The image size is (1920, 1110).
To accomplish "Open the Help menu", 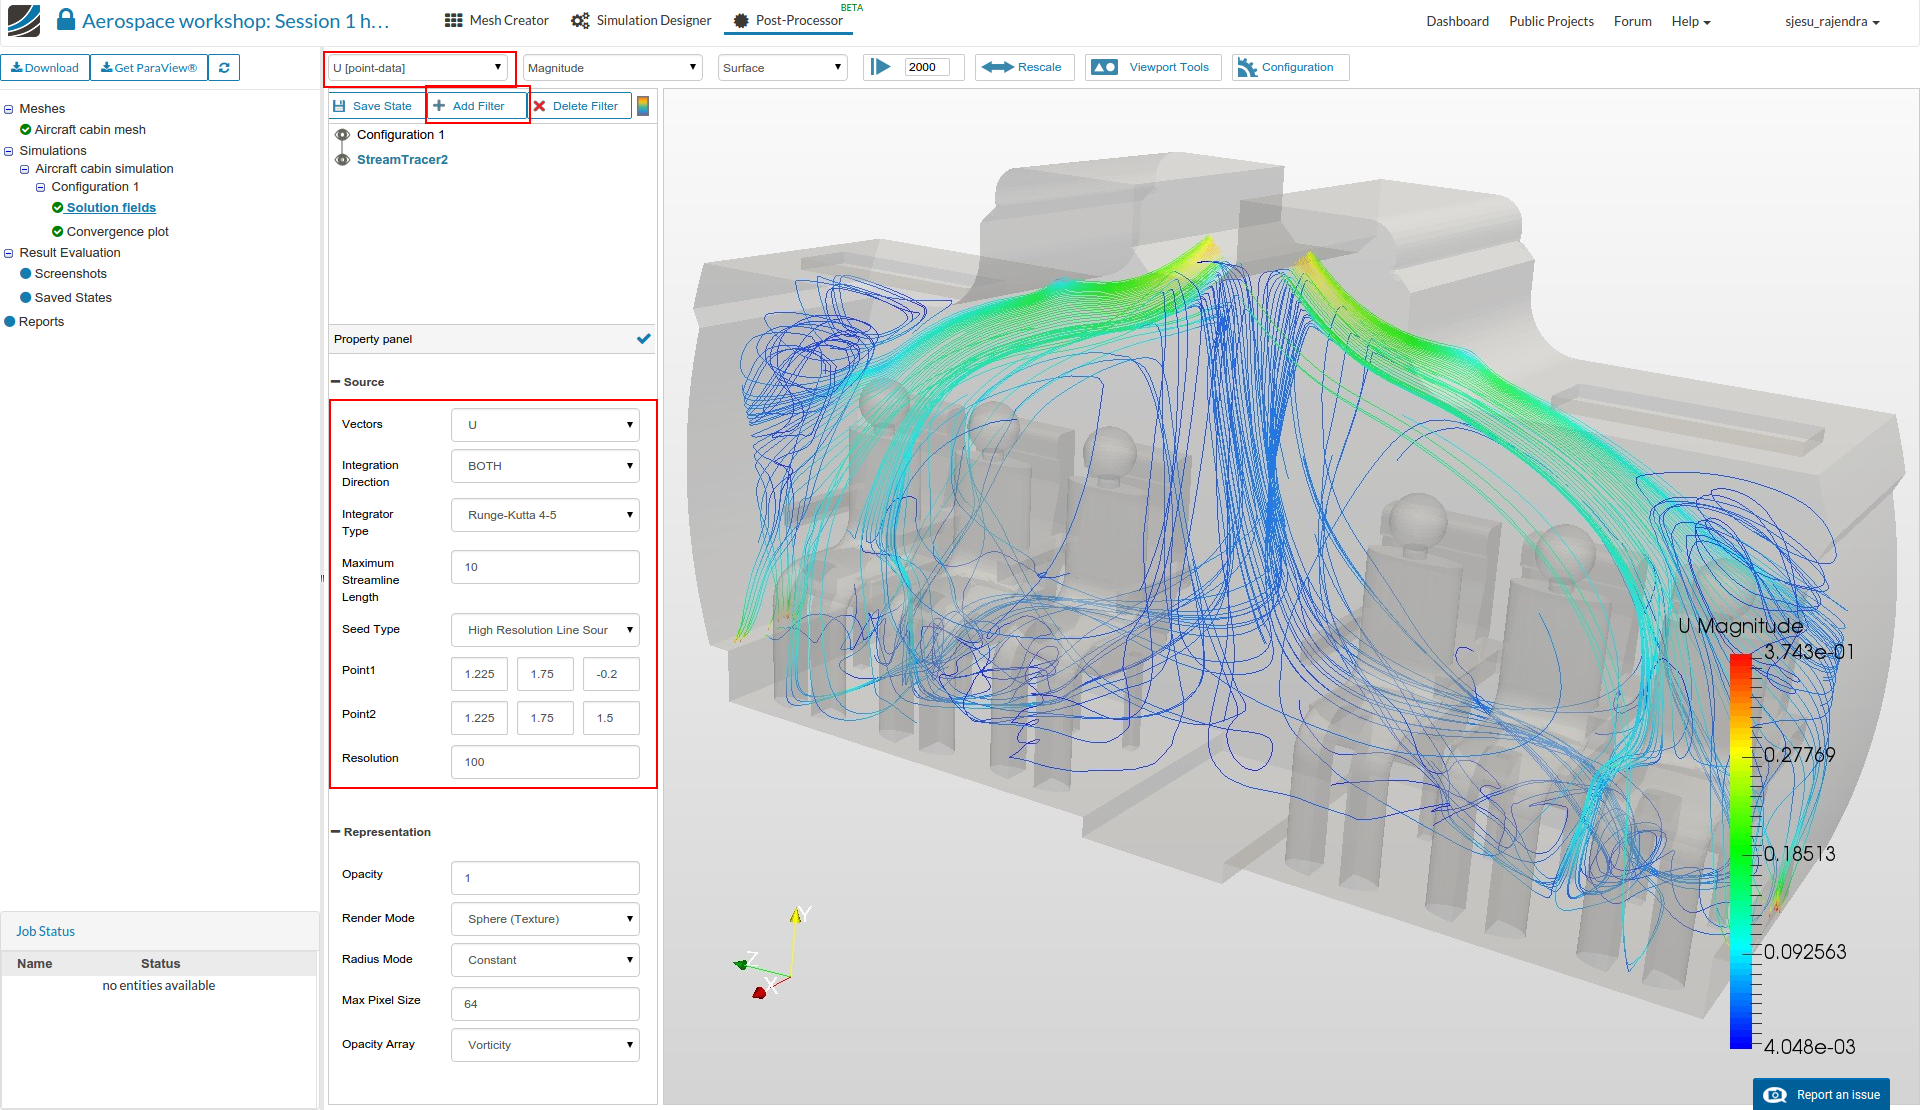I will point(1690,21).
